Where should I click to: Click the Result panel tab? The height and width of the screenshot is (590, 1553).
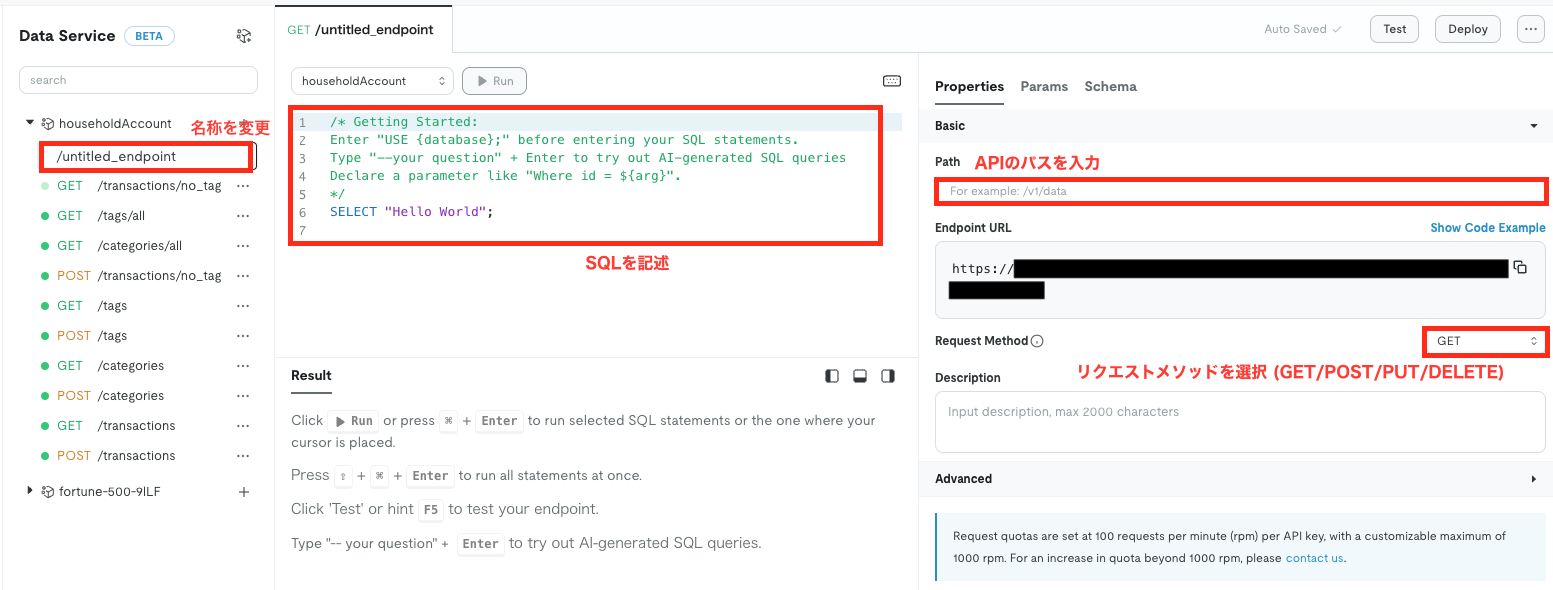(311, 376)
